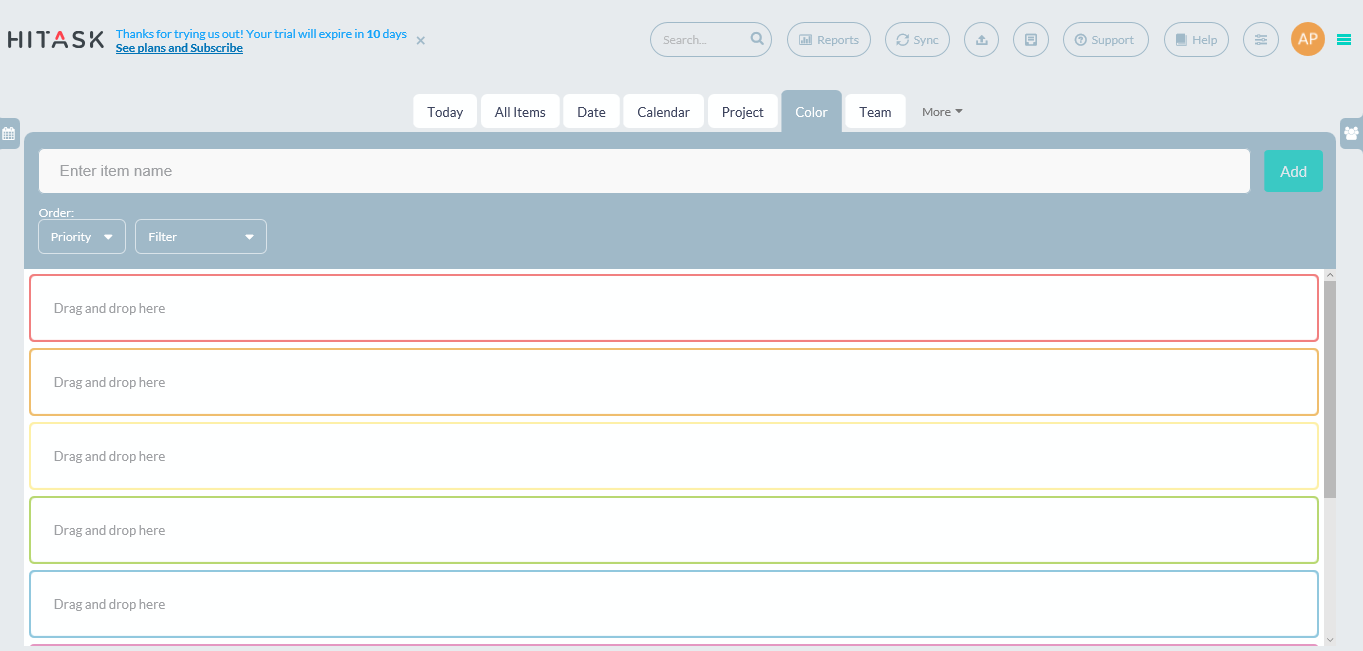The width and height of the screenshot is (1363, 651).
Task: Dismiss the trial expiry notice
Action: (421, 41)
